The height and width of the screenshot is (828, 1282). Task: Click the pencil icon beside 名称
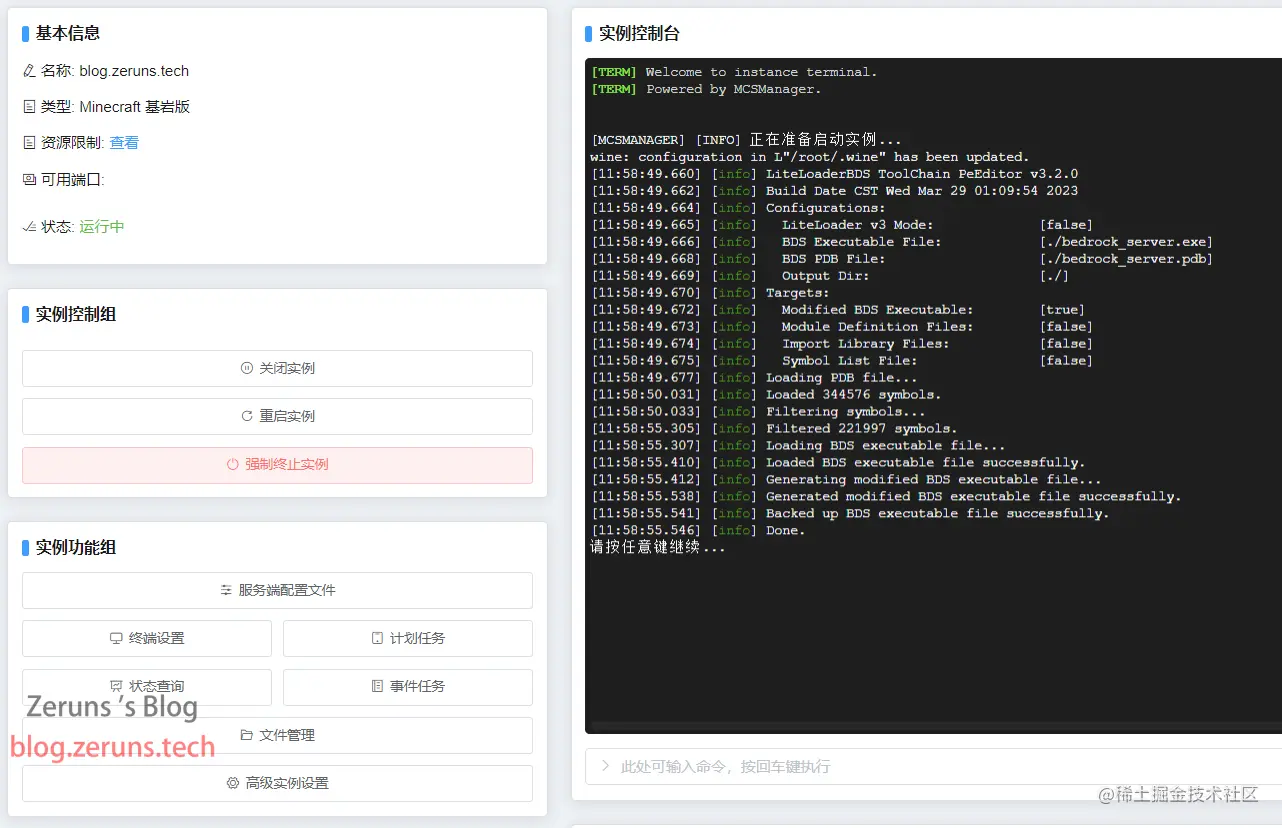(x=28, y=71)
